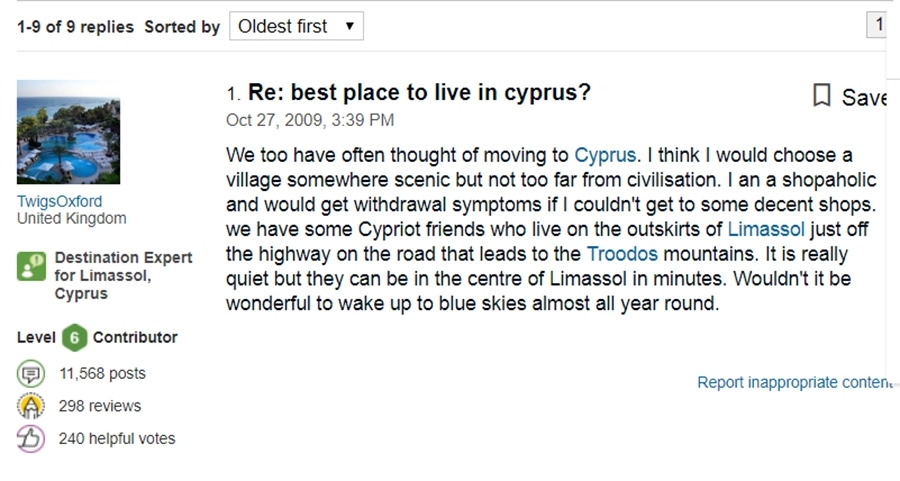The height and width of the screenshot is (481, 900).
Task: Click the helpful votes thumbs-up icon
Action: coord(31,439)
